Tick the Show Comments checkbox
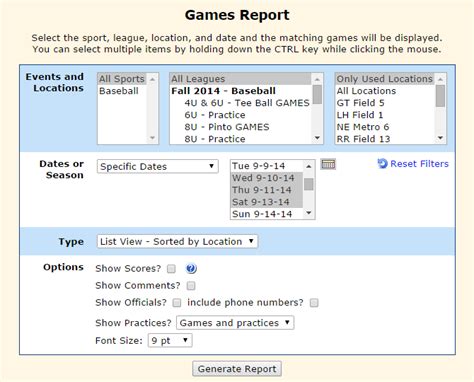The width and height of the screenshot is (474, 382). point(191,286)
